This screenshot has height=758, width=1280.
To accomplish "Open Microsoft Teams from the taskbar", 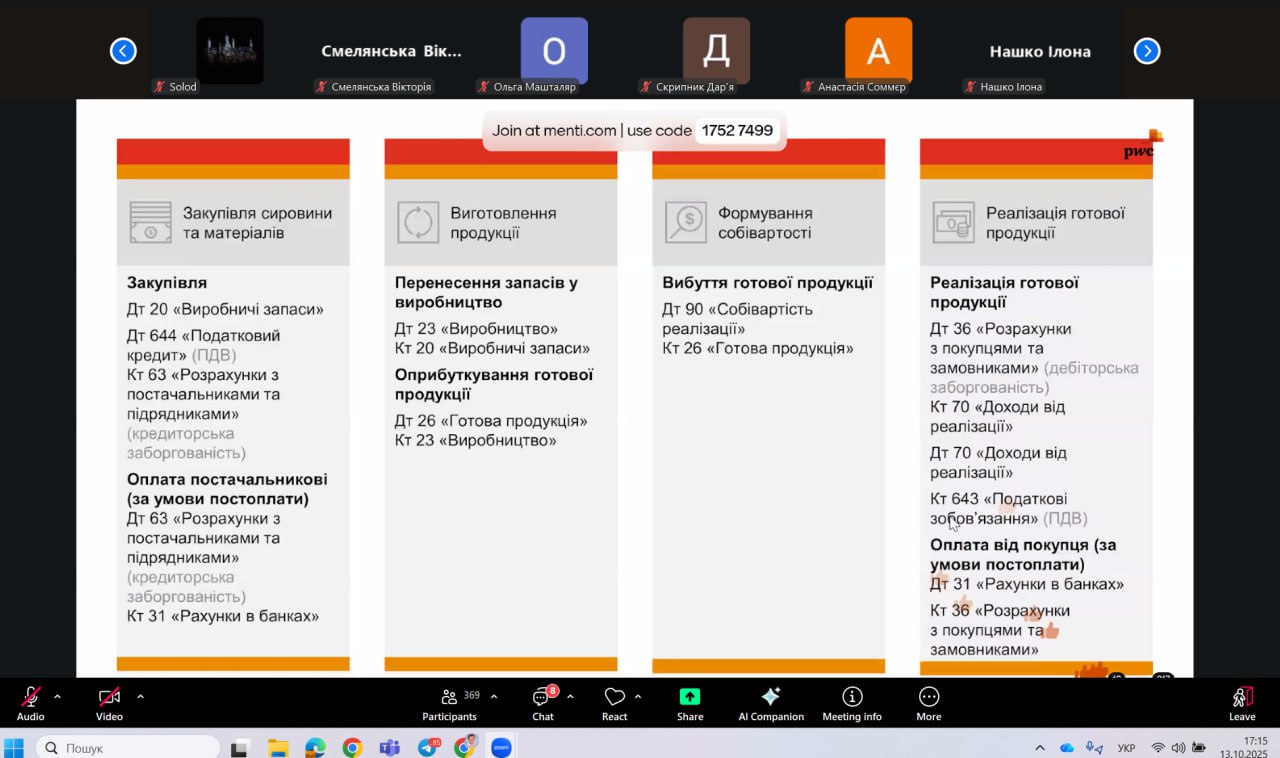I will tap(389, 748).
